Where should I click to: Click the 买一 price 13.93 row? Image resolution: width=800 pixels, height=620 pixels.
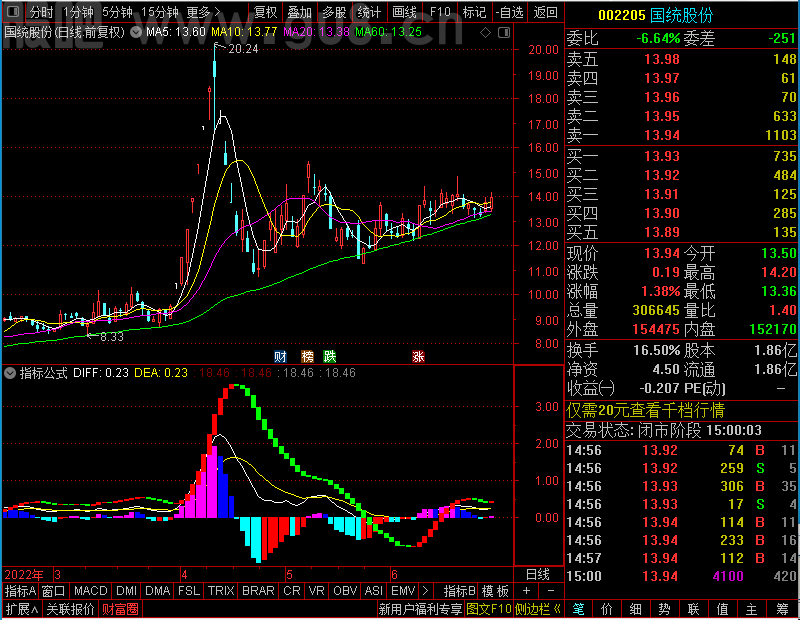coord(682,156)
